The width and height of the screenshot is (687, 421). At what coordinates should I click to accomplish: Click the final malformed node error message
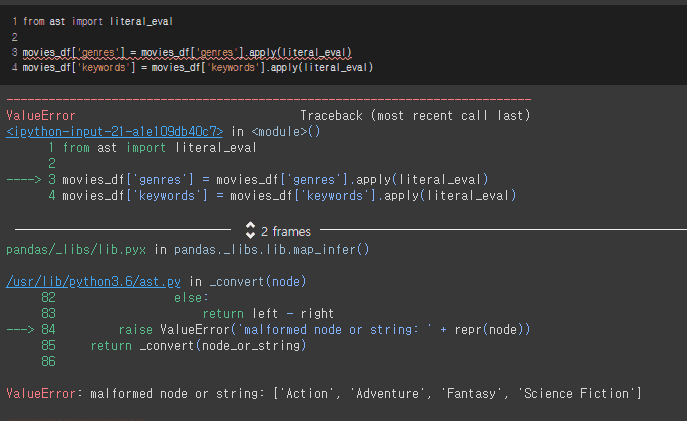(365, 394)
